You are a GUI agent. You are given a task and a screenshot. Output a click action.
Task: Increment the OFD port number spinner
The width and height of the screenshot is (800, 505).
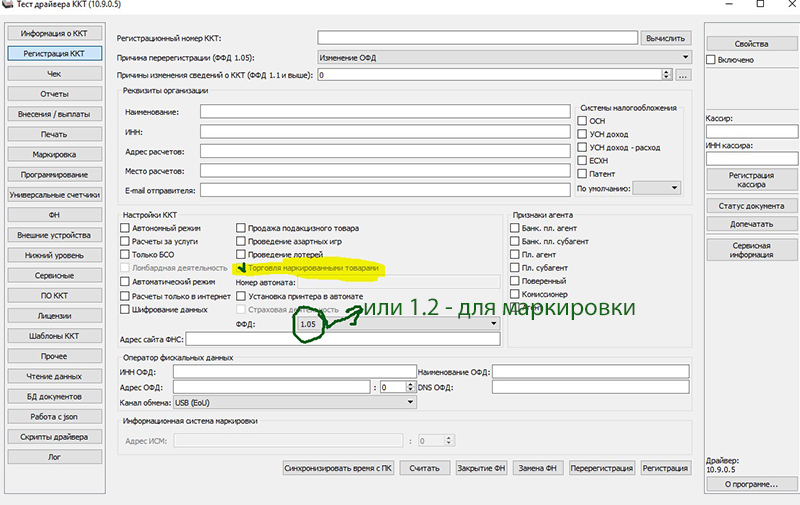pyautogui.click(x=412, y=383)
